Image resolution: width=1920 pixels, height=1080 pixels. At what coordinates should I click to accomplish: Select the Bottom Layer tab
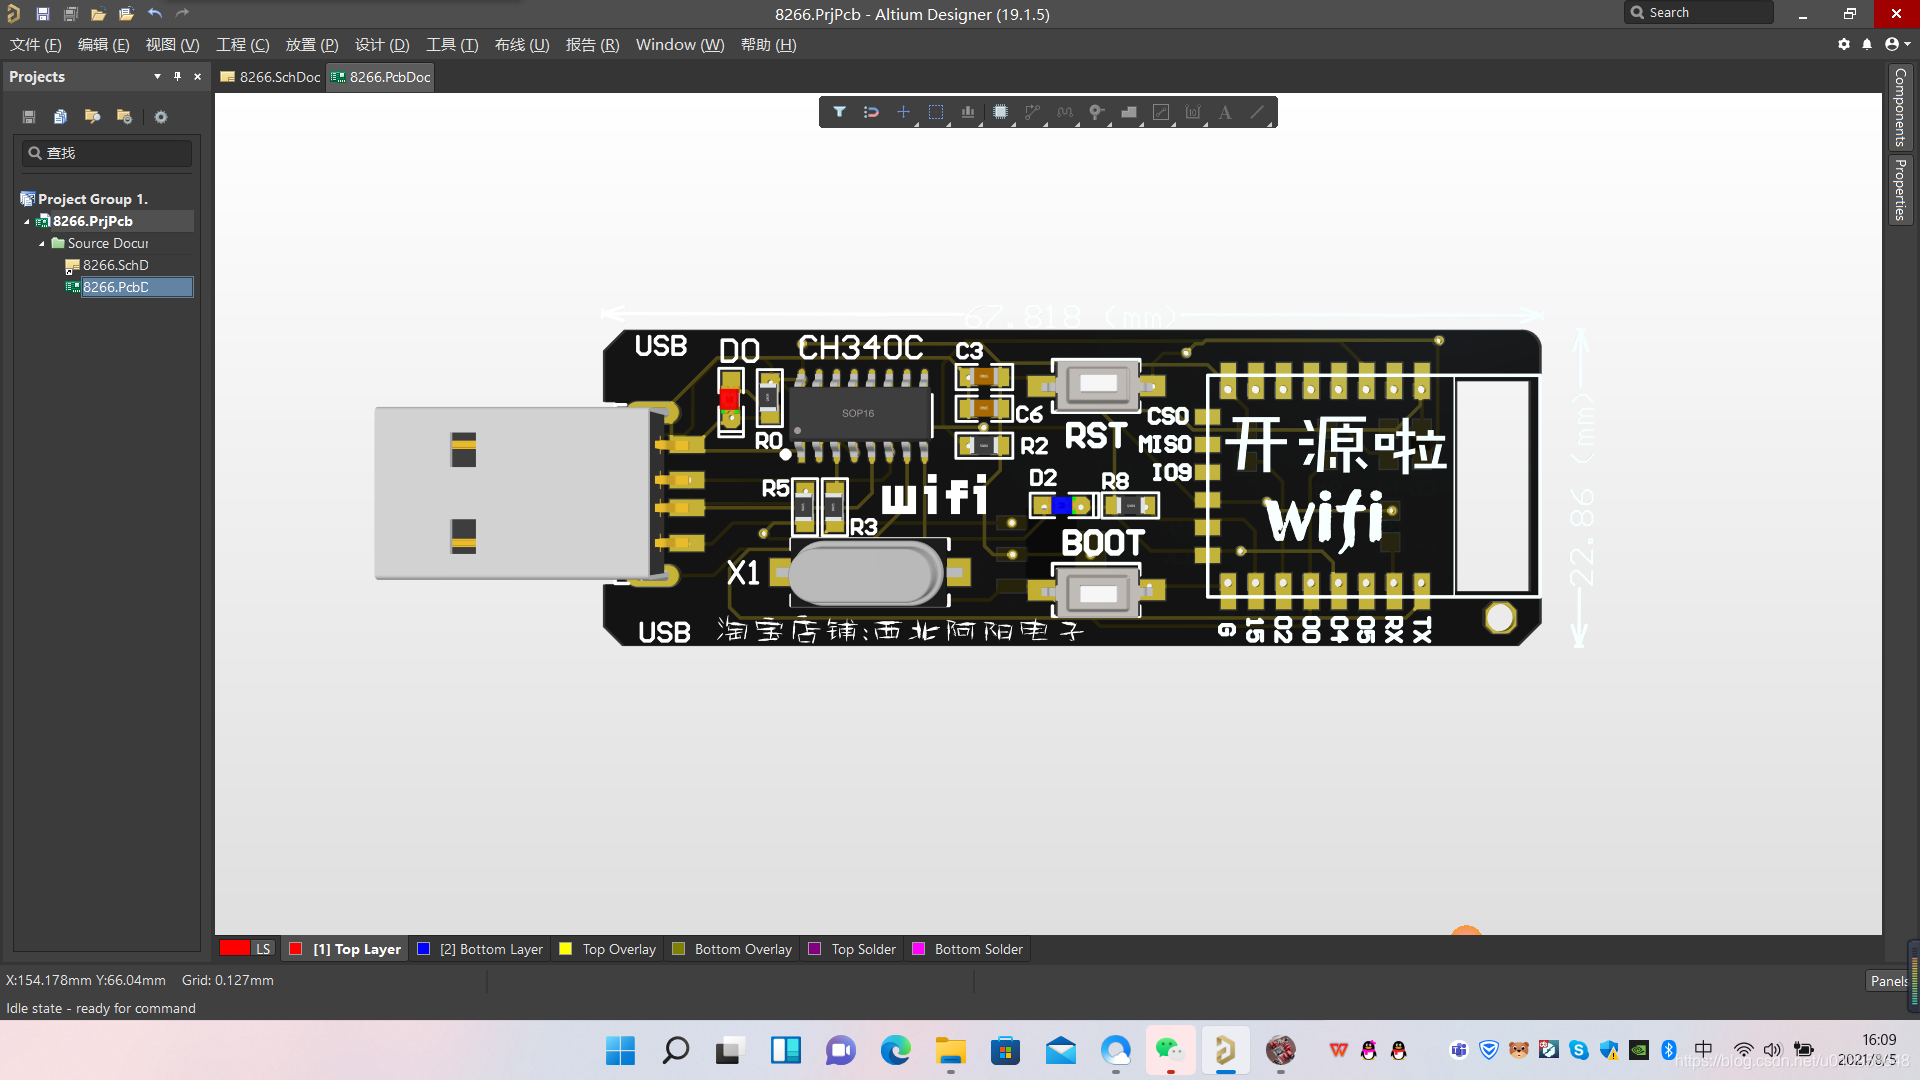tap(480, 949)
